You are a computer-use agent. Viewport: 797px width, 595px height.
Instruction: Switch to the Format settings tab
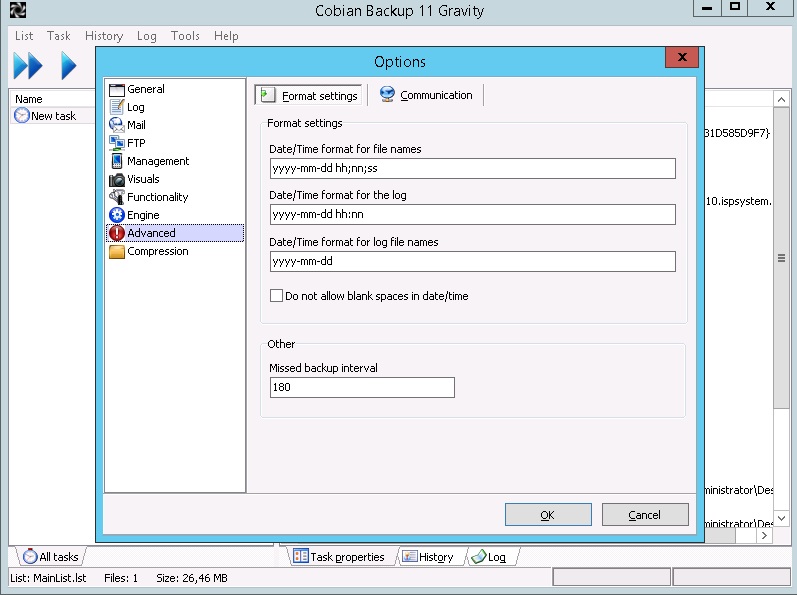coord(309,95)
